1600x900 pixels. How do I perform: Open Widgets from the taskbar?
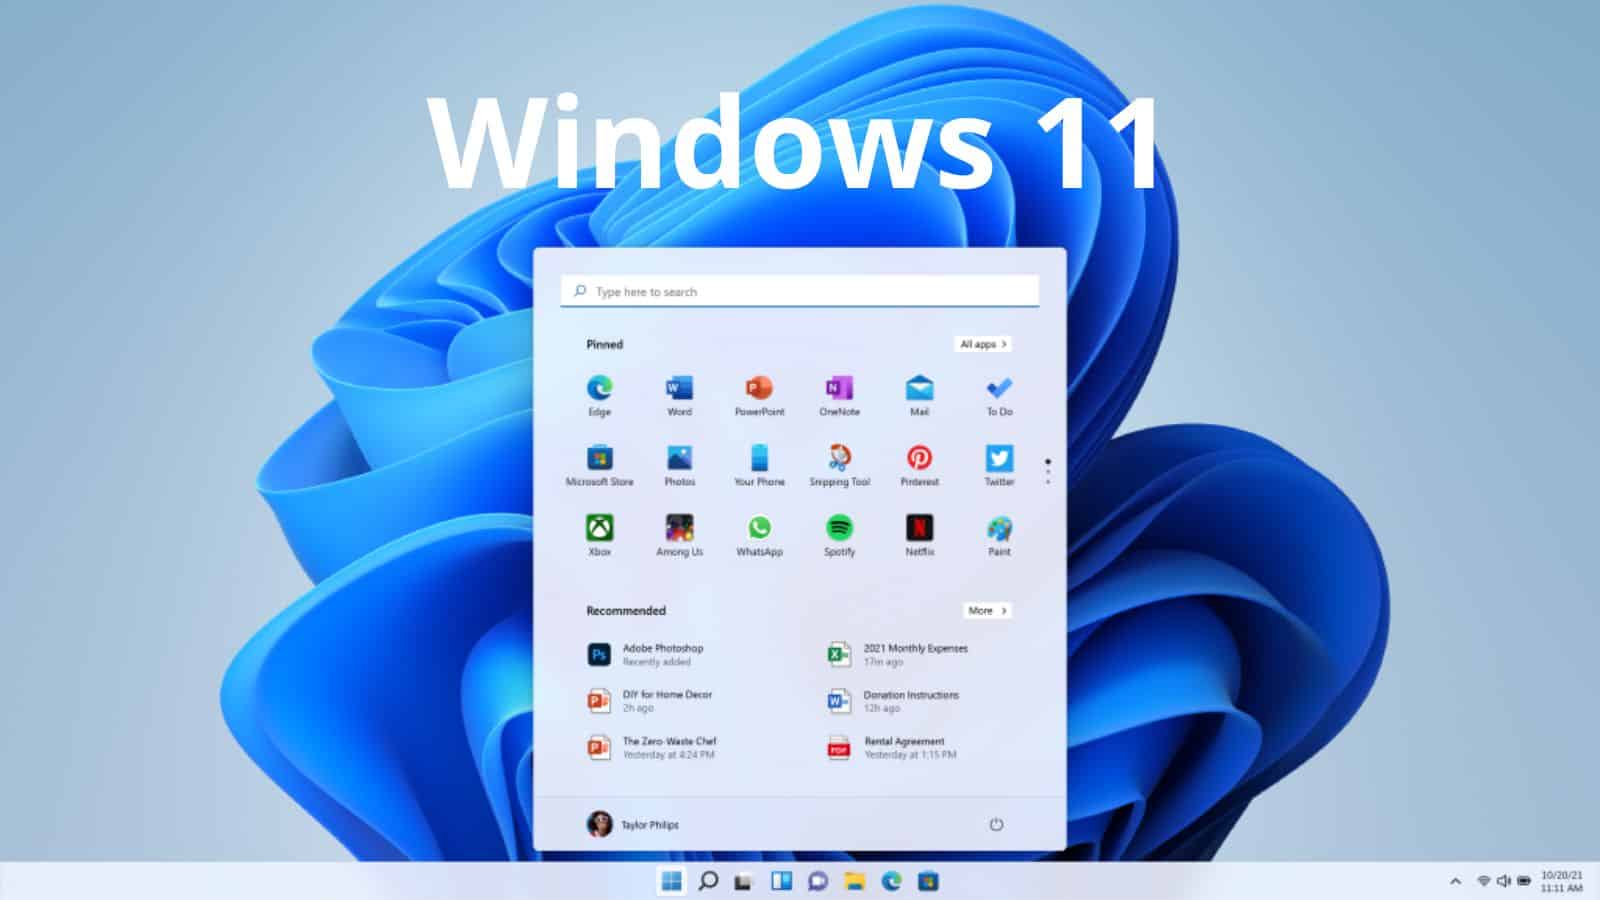[781, 880]
